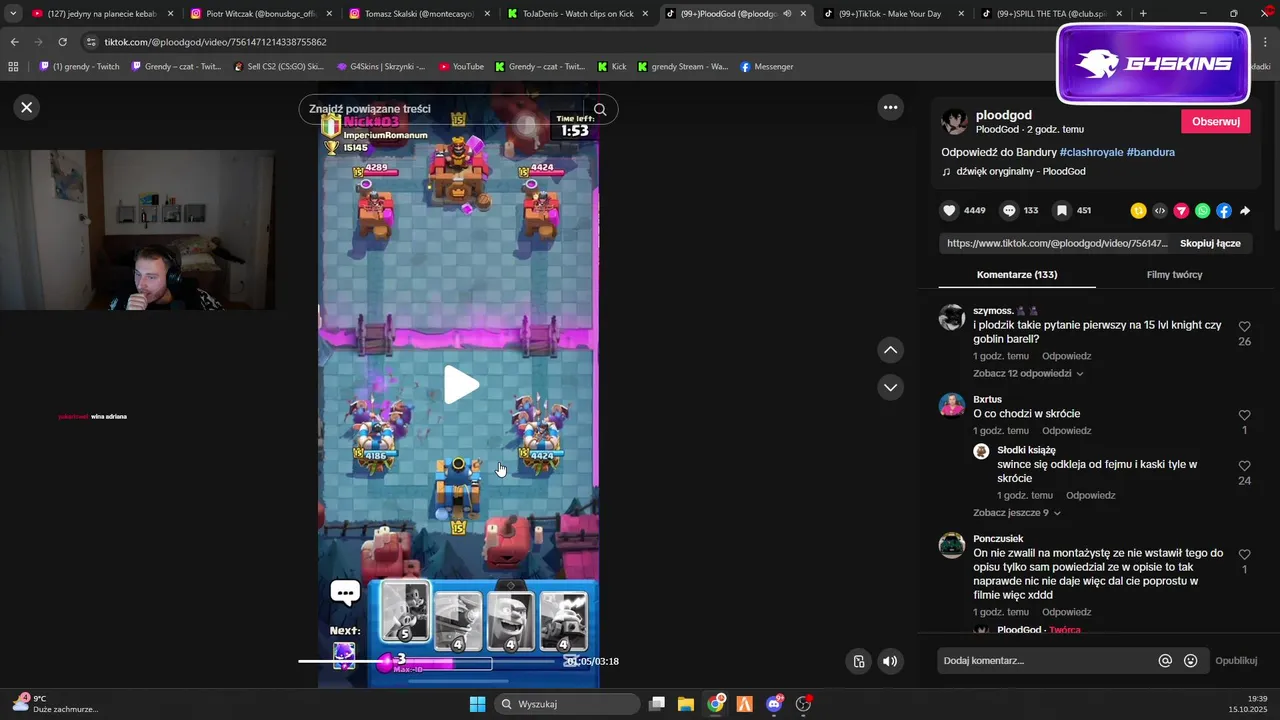Switch to SPILL THE TEA tab

[x=1050, y=14]
